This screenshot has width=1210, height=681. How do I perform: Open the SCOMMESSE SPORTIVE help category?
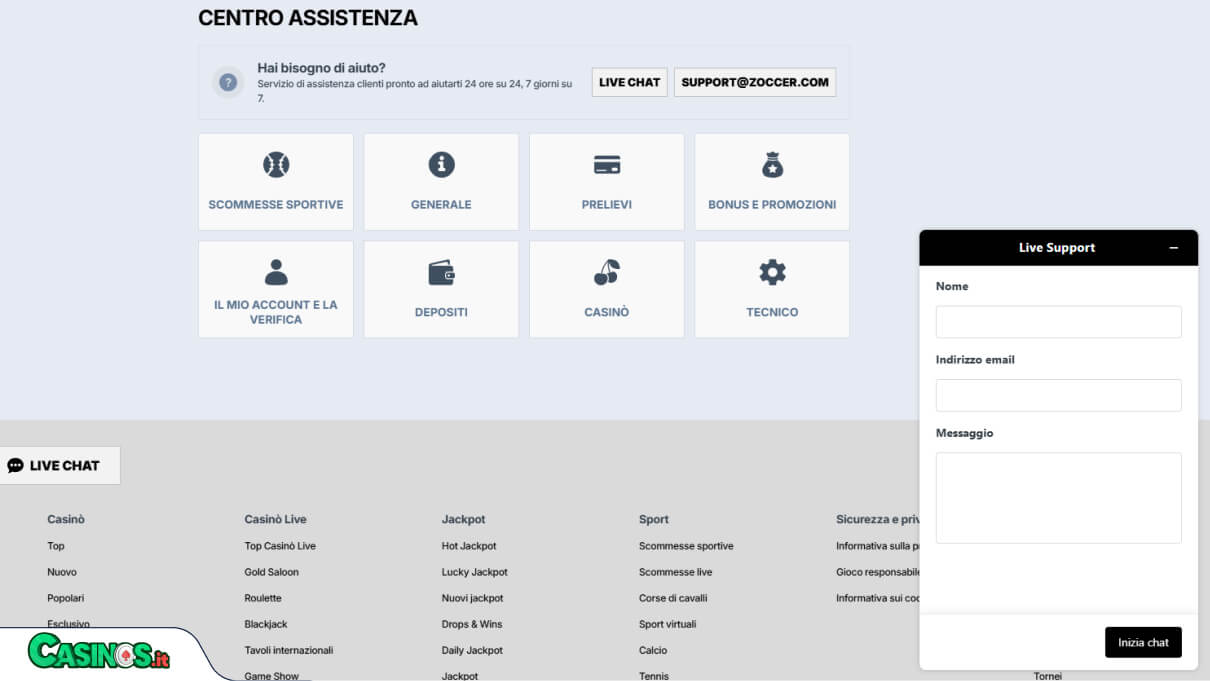276,181
